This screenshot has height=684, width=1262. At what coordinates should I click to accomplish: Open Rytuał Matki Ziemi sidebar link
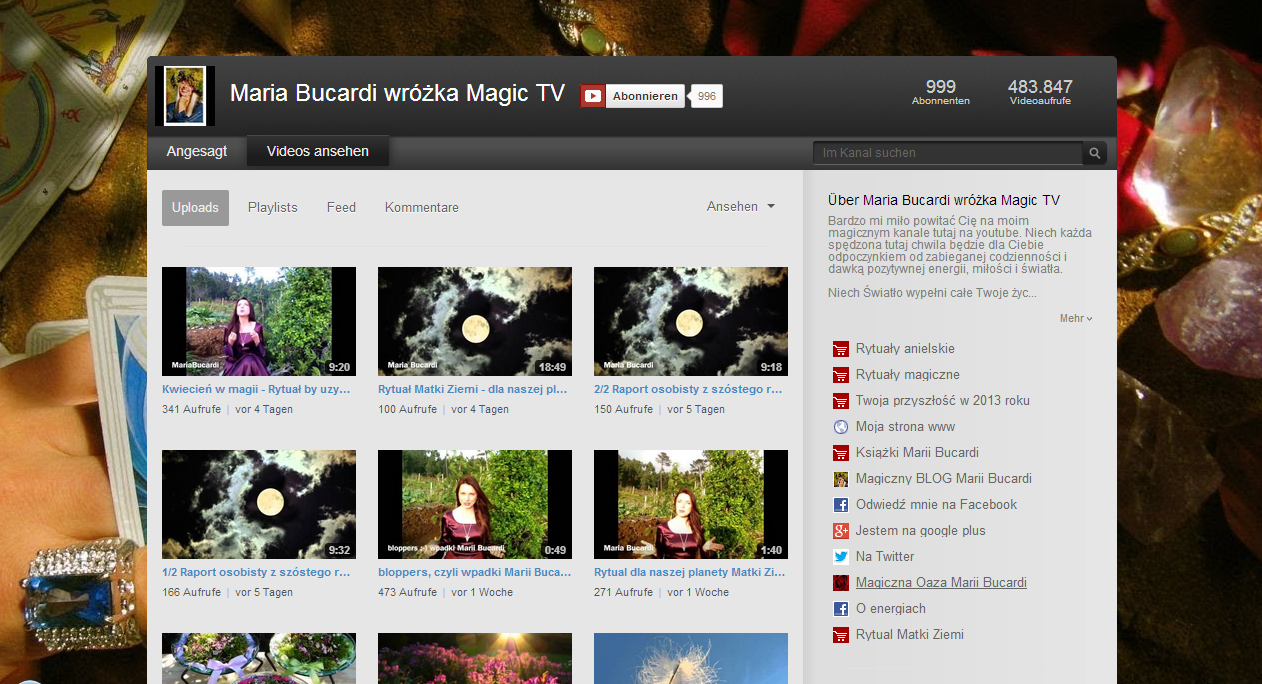click(910, 635)
